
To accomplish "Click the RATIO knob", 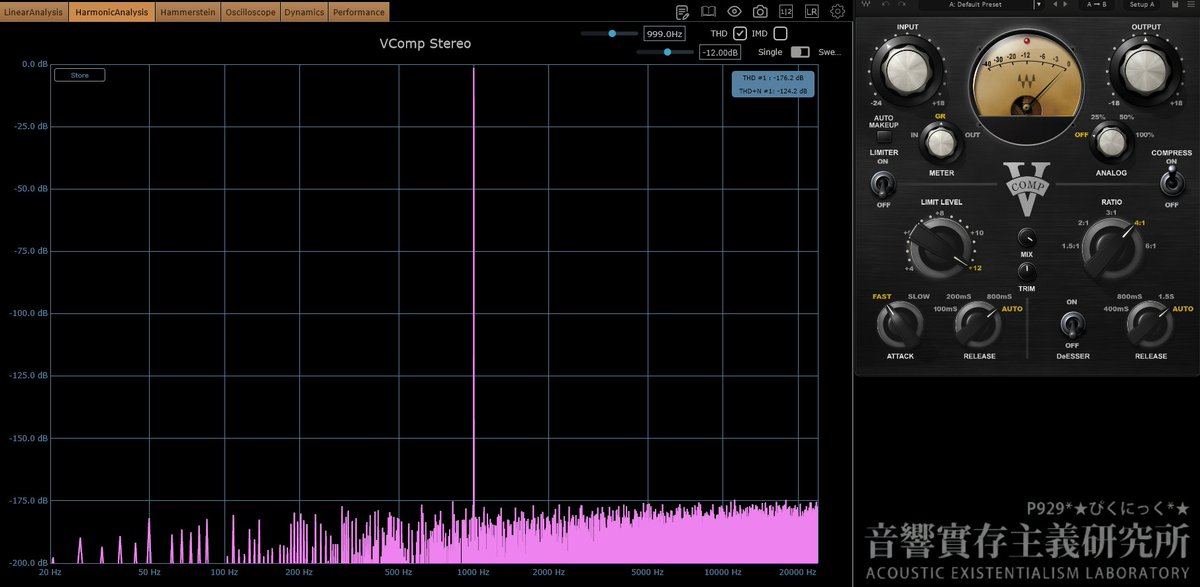I will point(1111,248).
